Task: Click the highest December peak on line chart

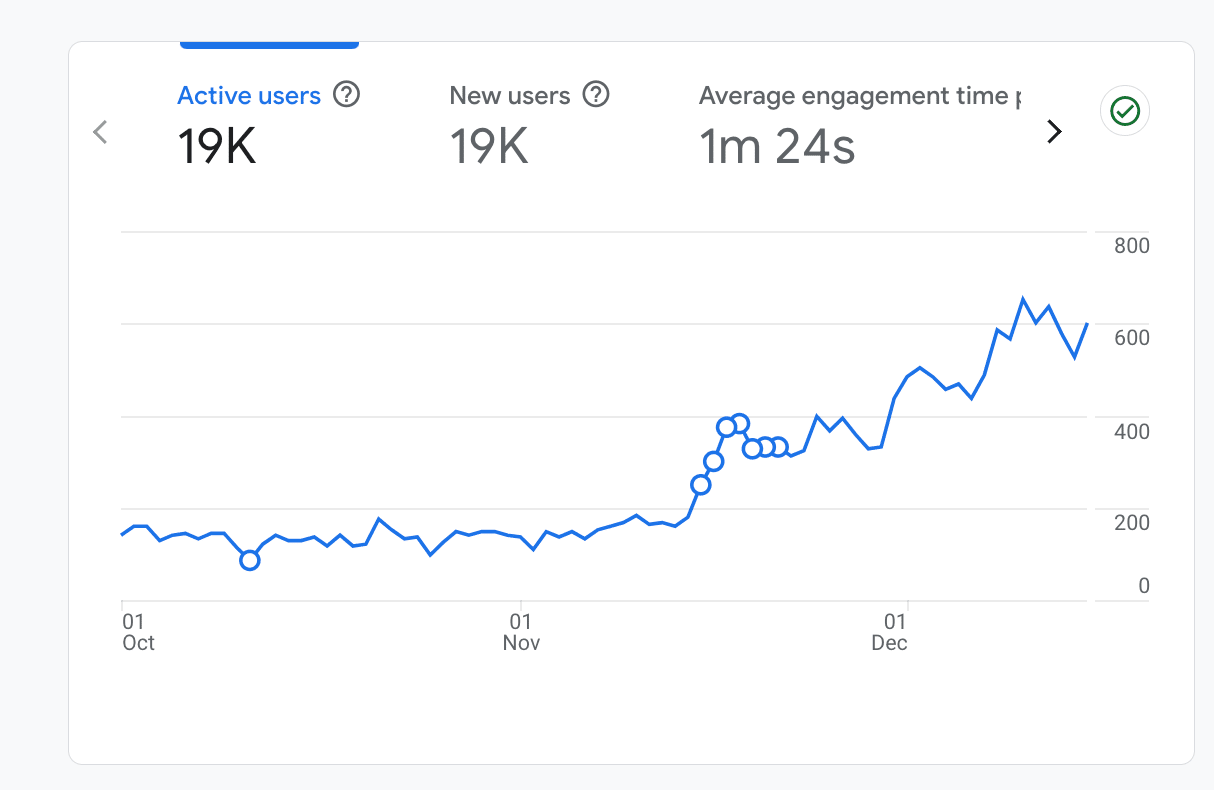Action: pyautogui.click(x=1023, y=299)
